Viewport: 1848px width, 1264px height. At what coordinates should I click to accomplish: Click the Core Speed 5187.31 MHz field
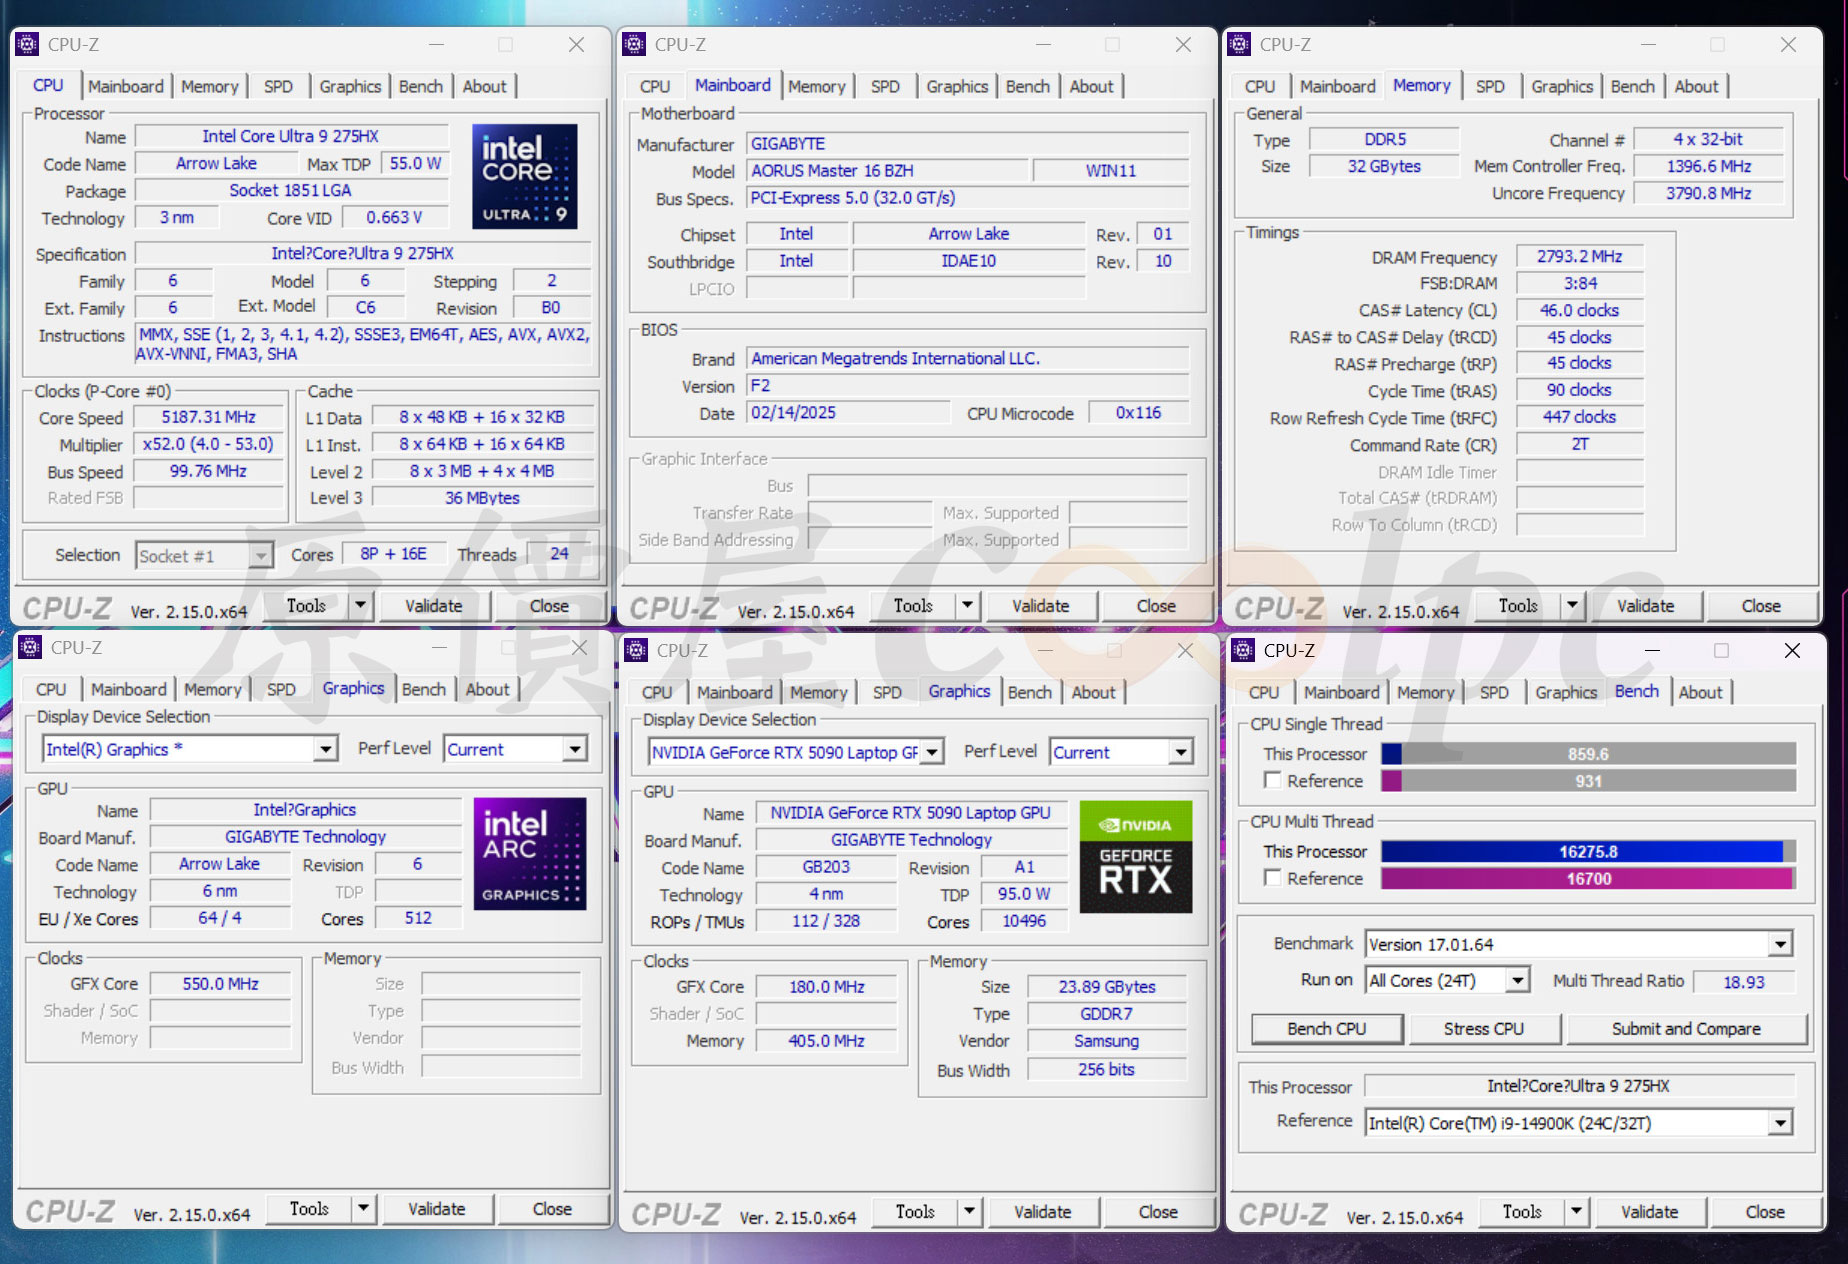click(x=209, y=417)
